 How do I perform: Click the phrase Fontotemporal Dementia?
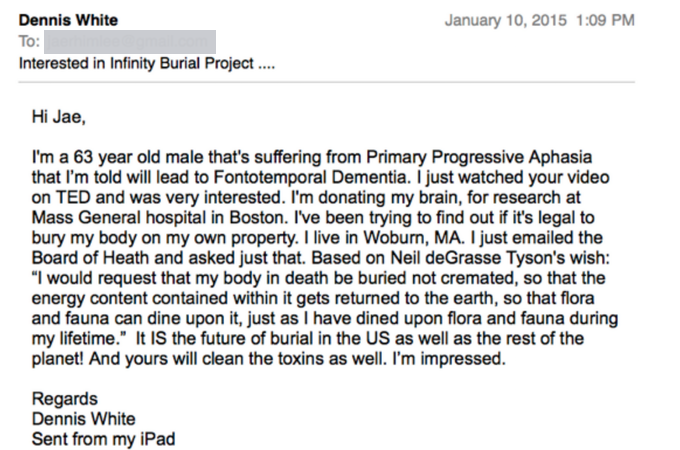tap(311, 177)
